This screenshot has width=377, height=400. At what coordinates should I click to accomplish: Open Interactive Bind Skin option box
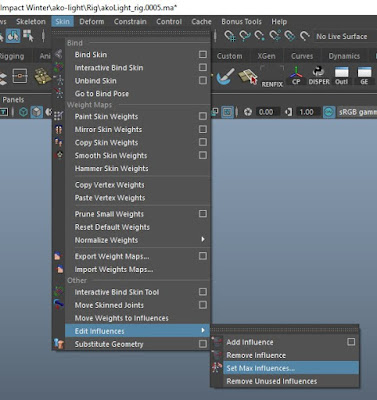pos(203,67)
